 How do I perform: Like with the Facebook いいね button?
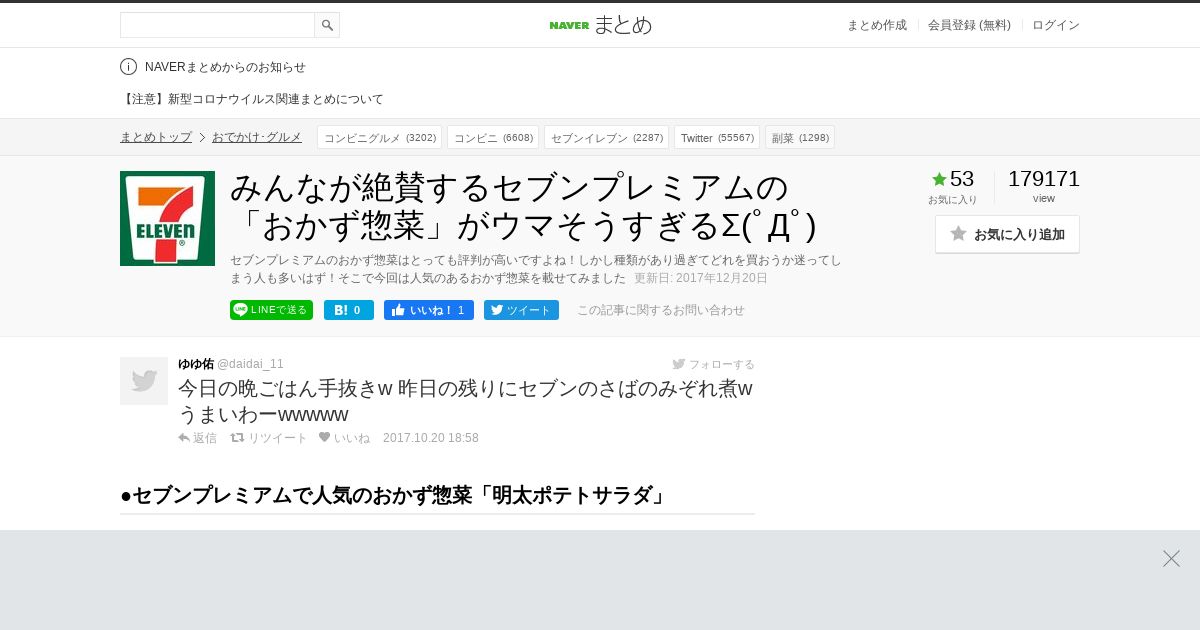click(429, 310)
